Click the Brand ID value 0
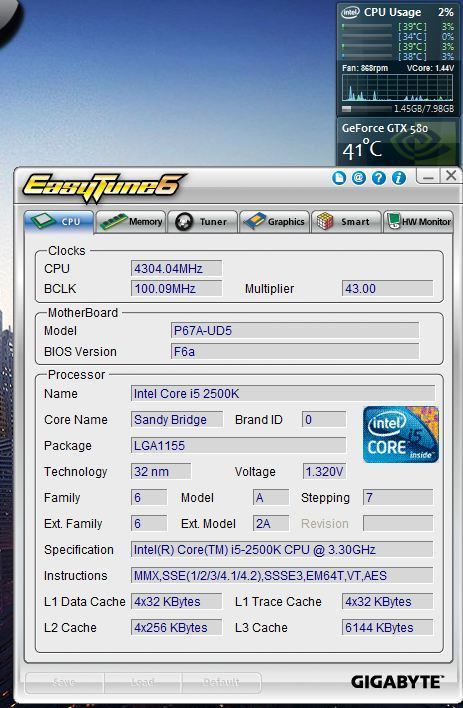 tap(324, 419)
